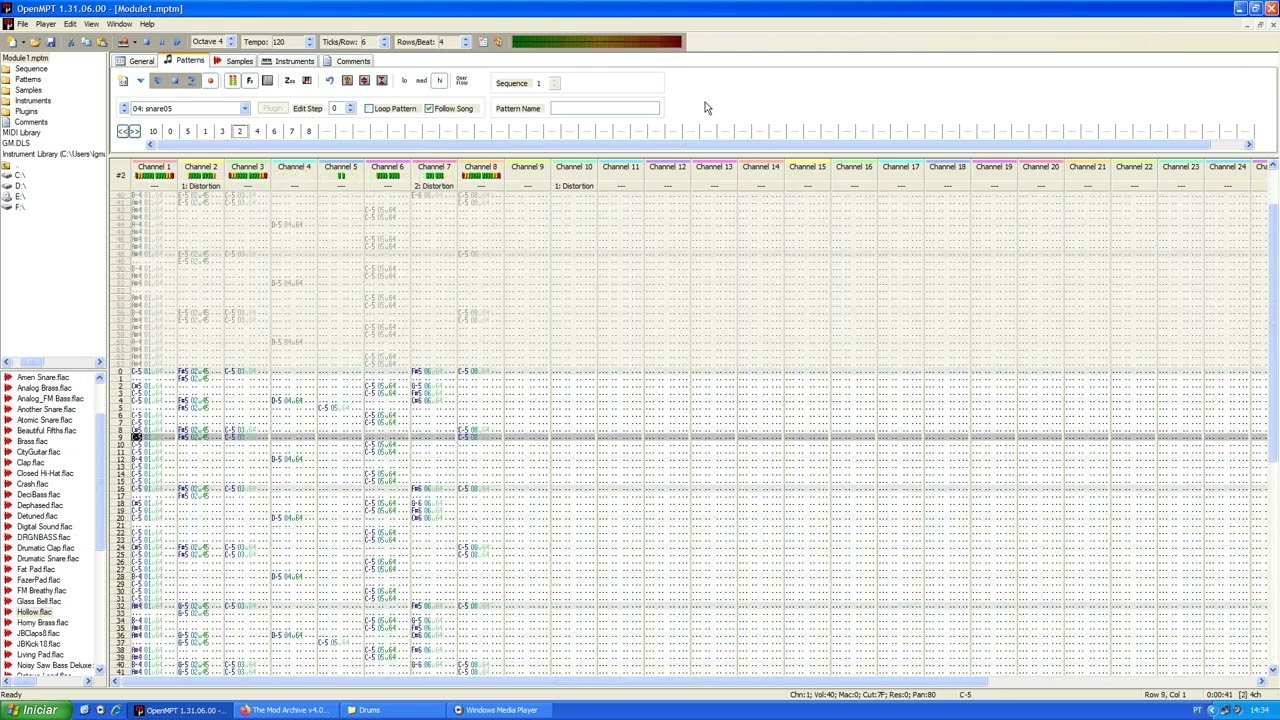Click the MIDI setup icon near the VU meter
This screenshot has height=720, width=1280.
(497, 42)
